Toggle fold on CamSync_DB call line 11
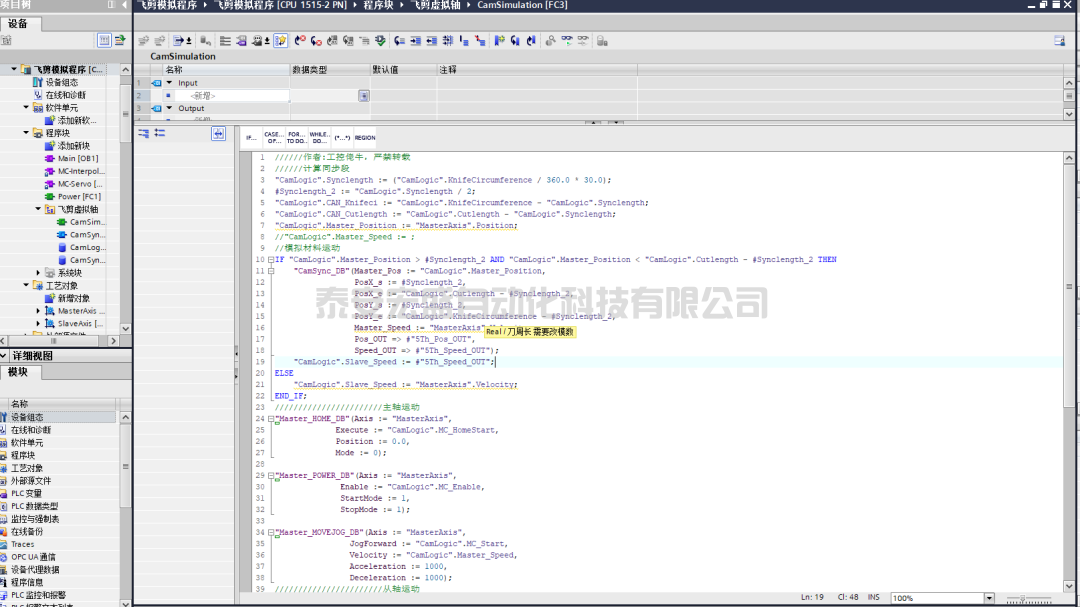Viewport: 1080px width, 607px height. tap(270, 271)
